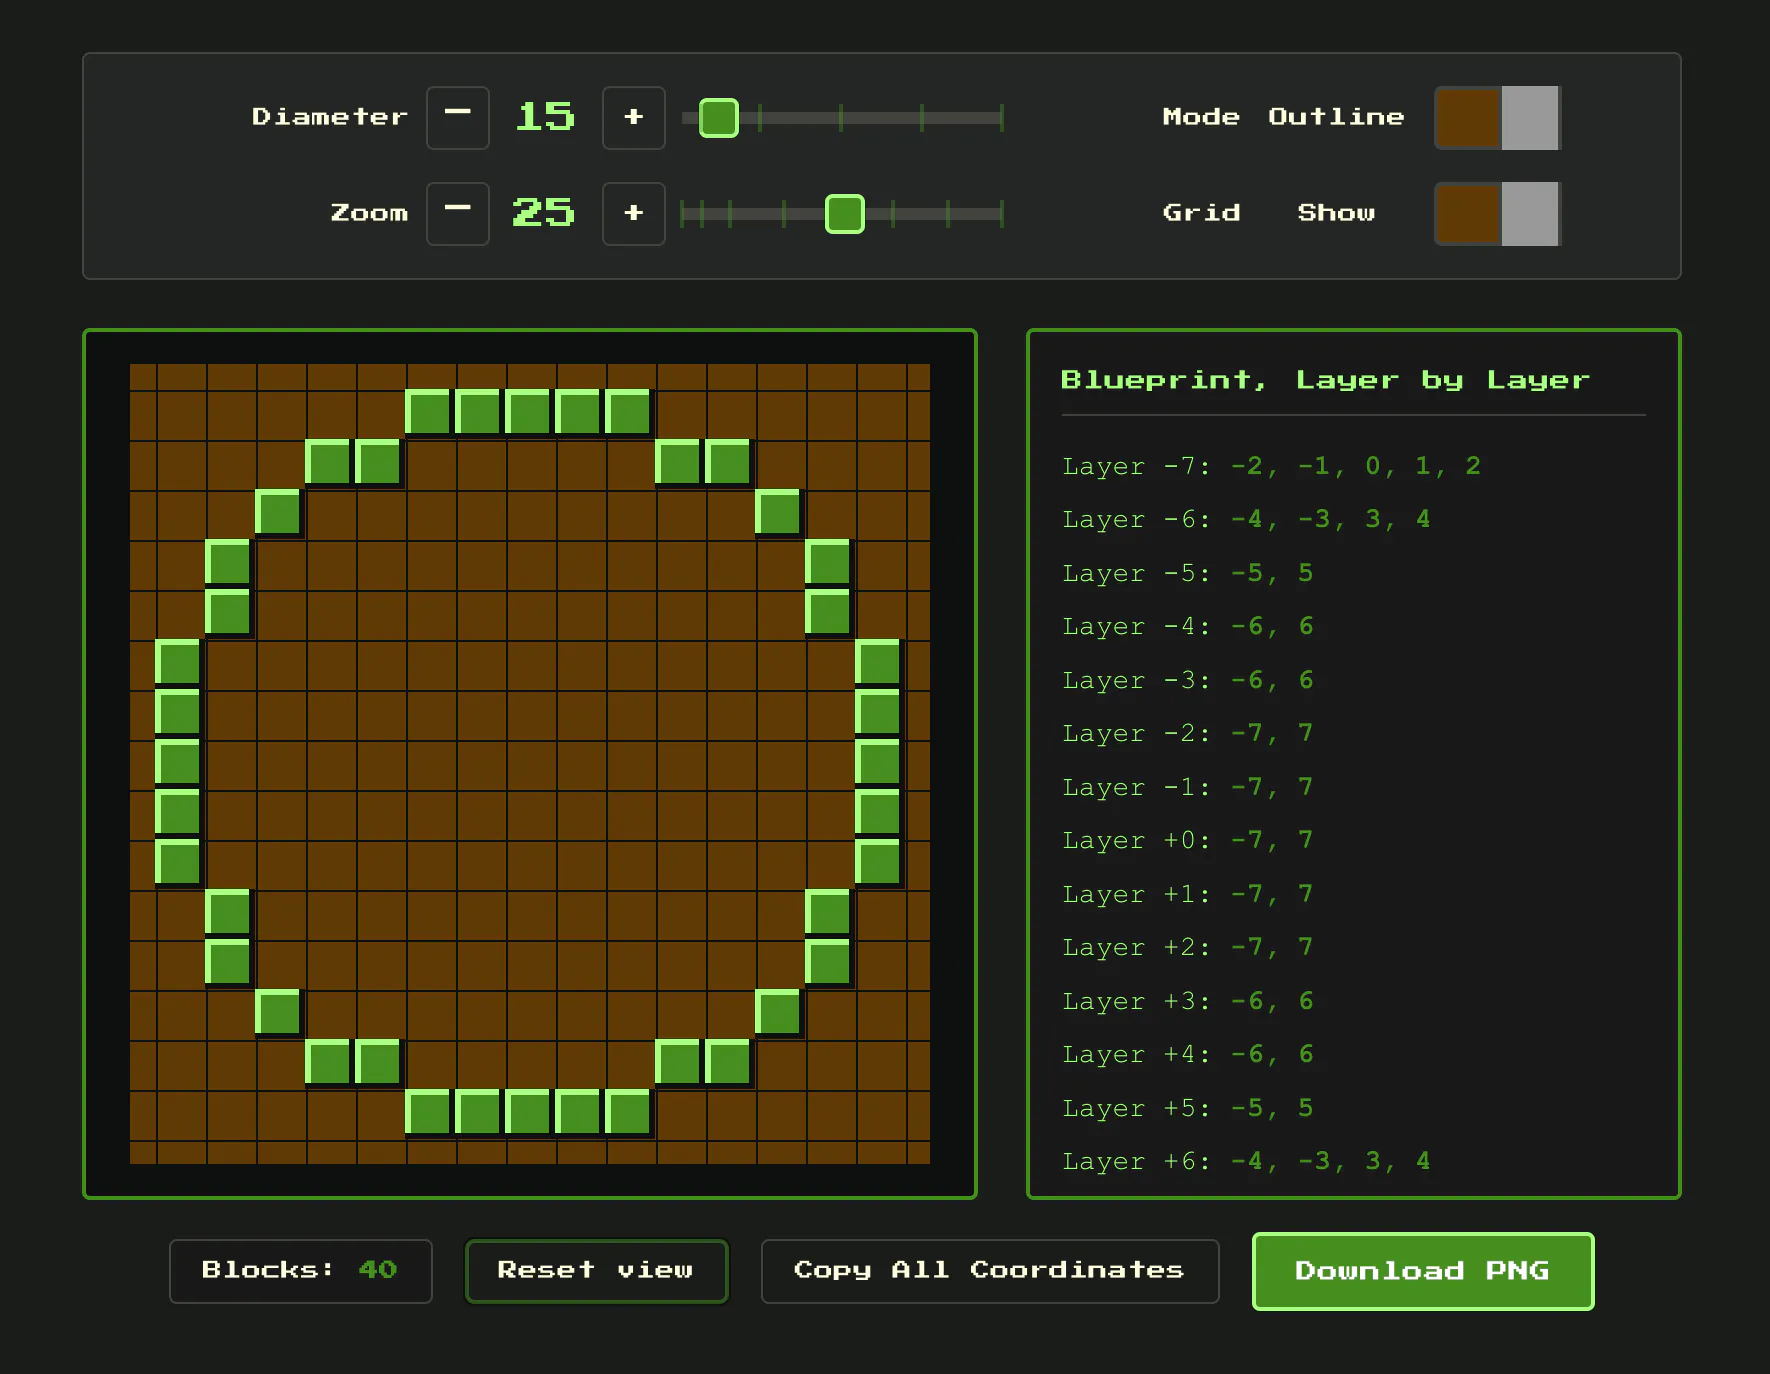
Task: Select the Layer +3 coordinates row
Action: click(1353, 1002)
